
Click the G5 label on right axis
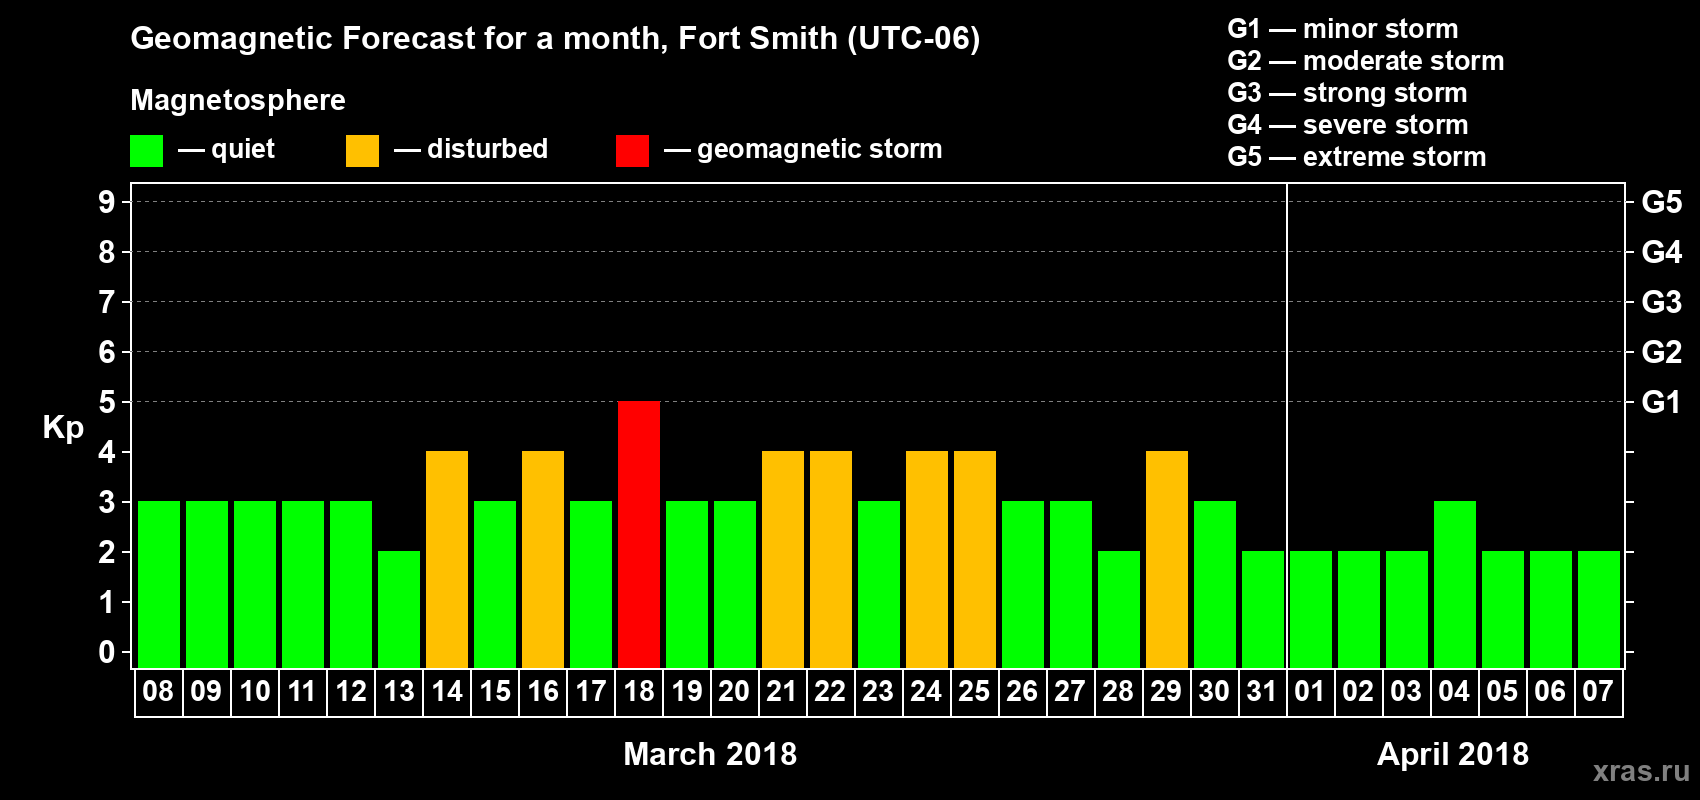[1662, 202]
